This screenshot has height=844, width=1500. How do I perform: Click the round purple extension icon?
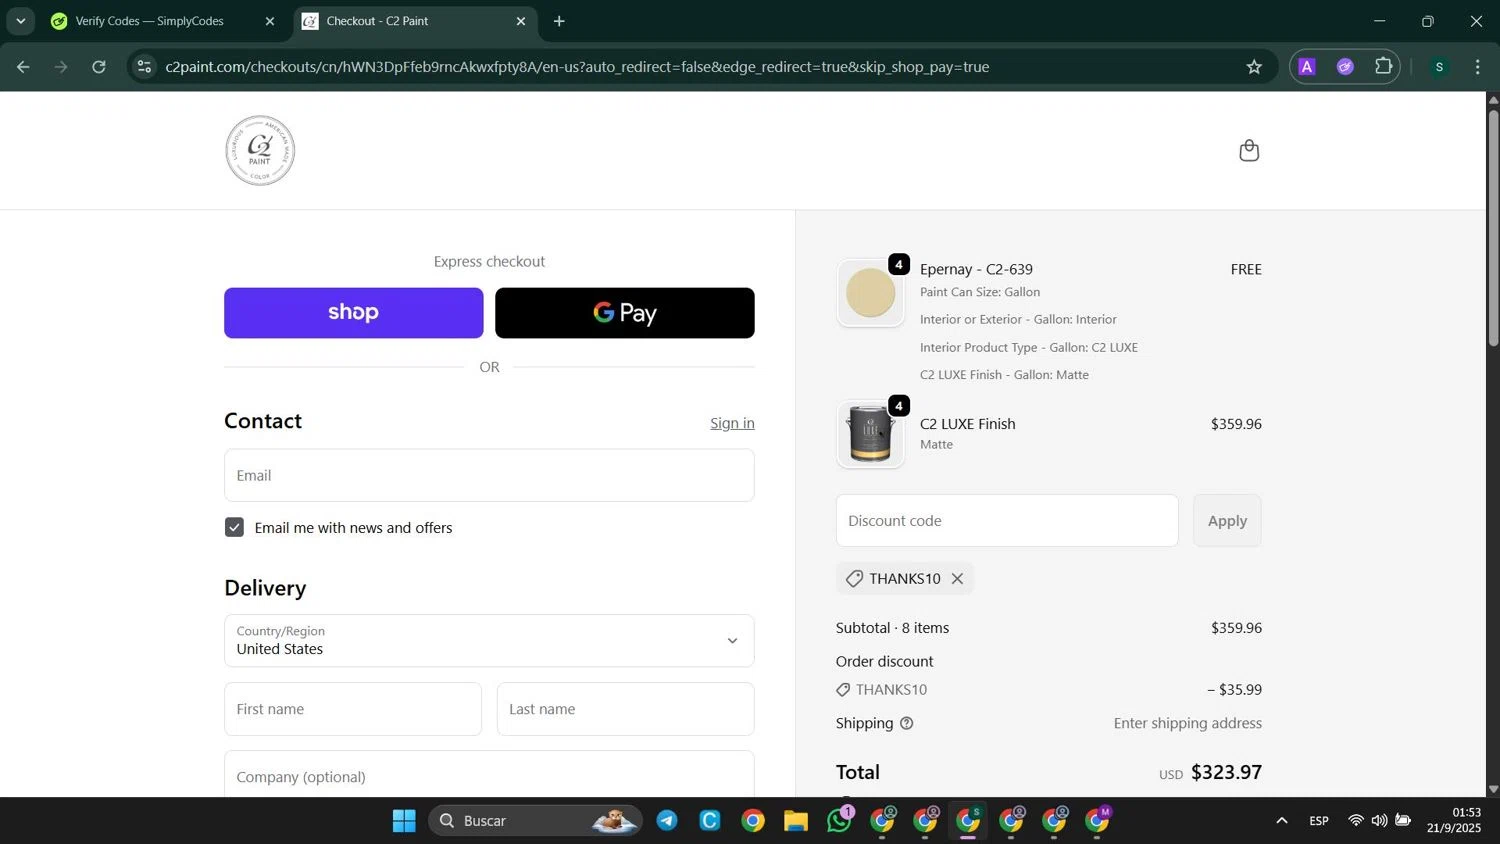(x=1345, y=67)
